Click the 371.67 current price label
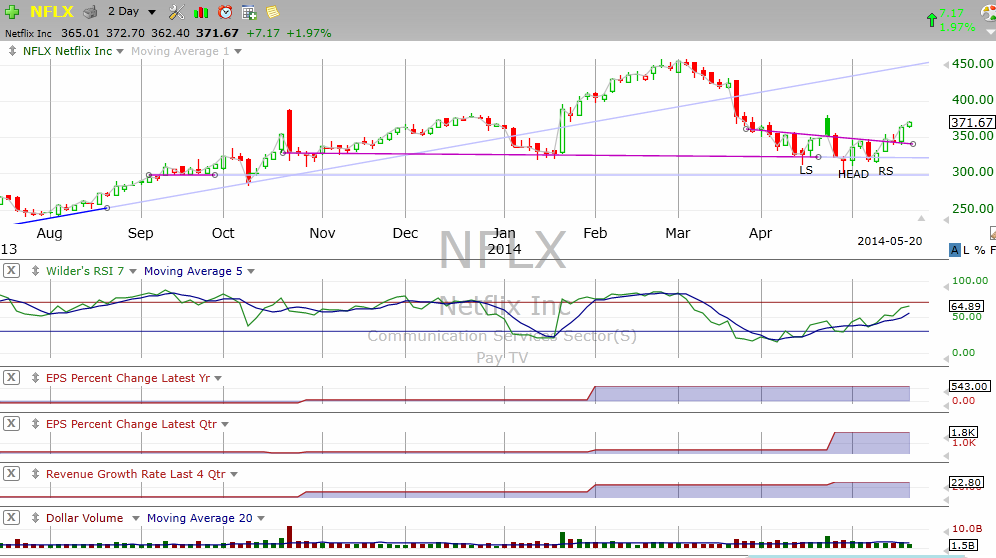This screenshot has height=558, width=996. [x=971, y=123]
